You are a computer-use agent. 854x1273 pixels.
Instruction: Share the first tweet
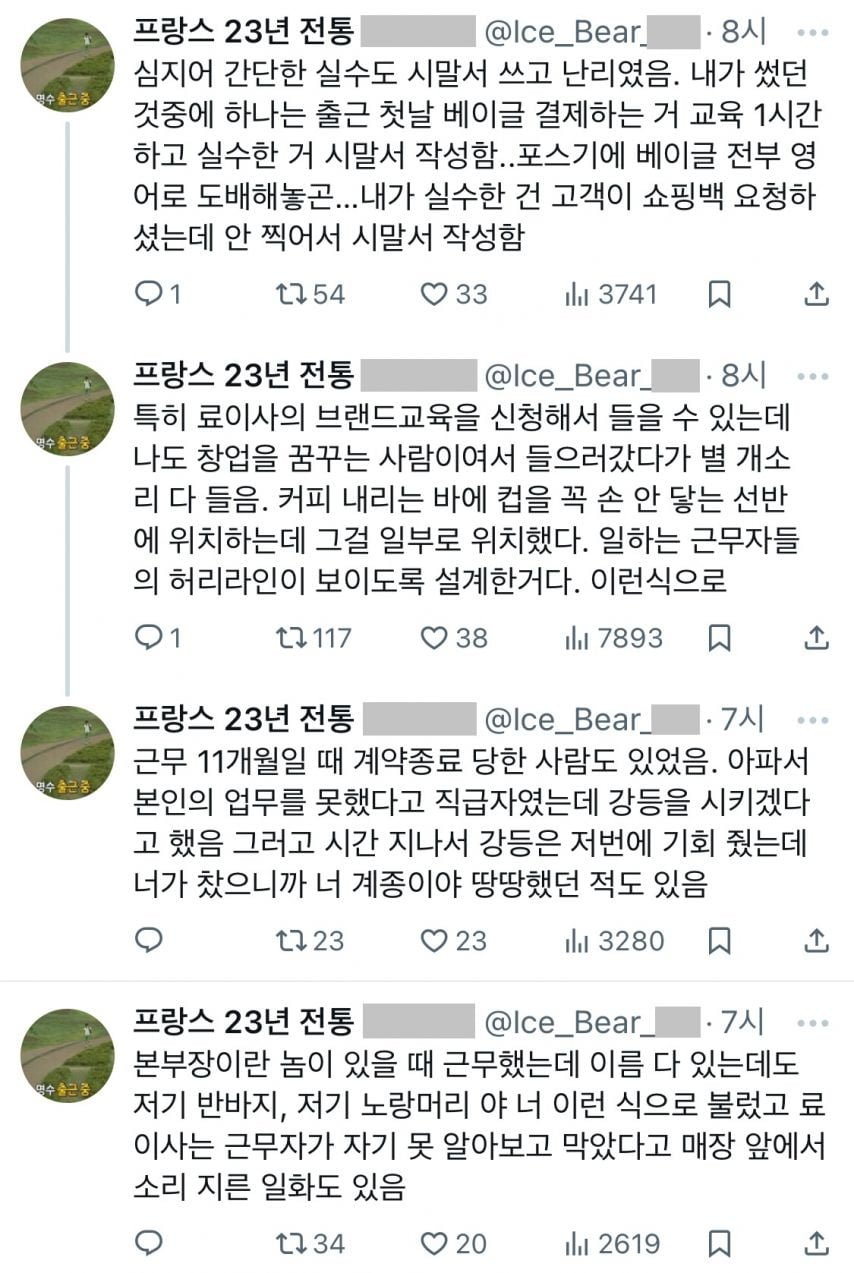click(x=816, y=293)
